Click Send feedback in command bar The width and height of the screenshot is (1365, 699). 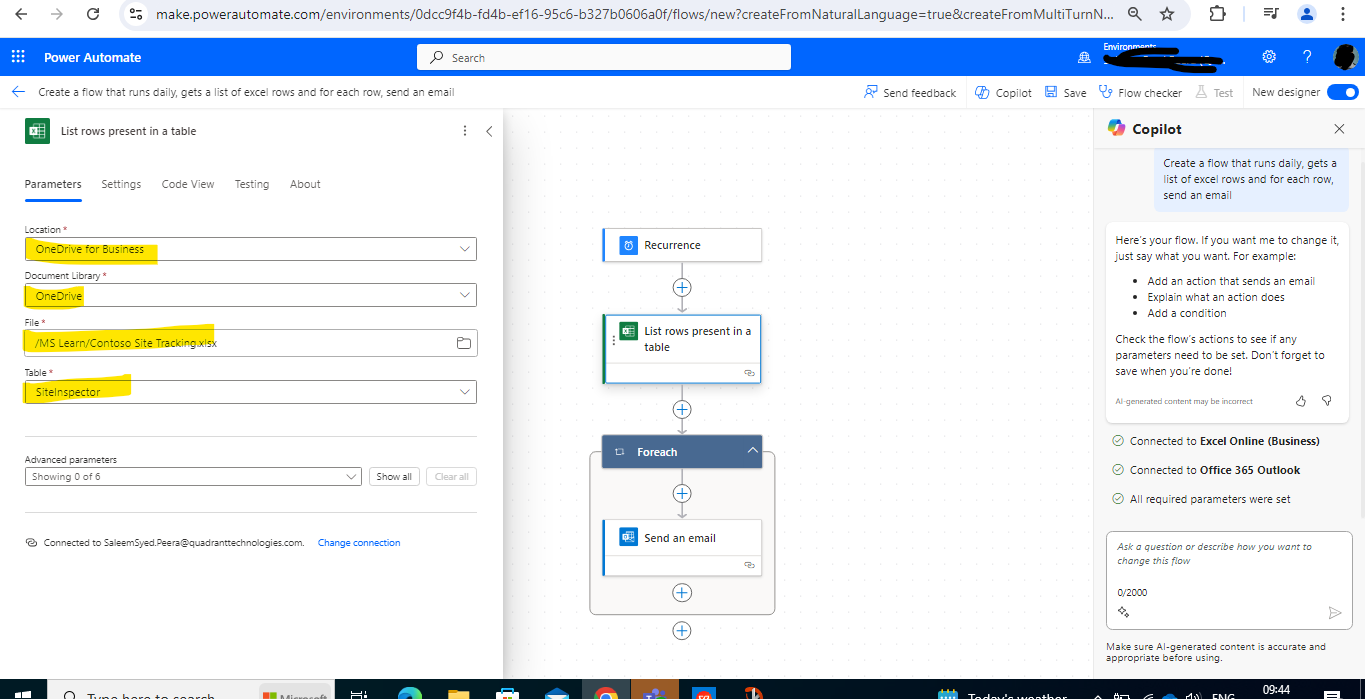[x=910, y=92]
